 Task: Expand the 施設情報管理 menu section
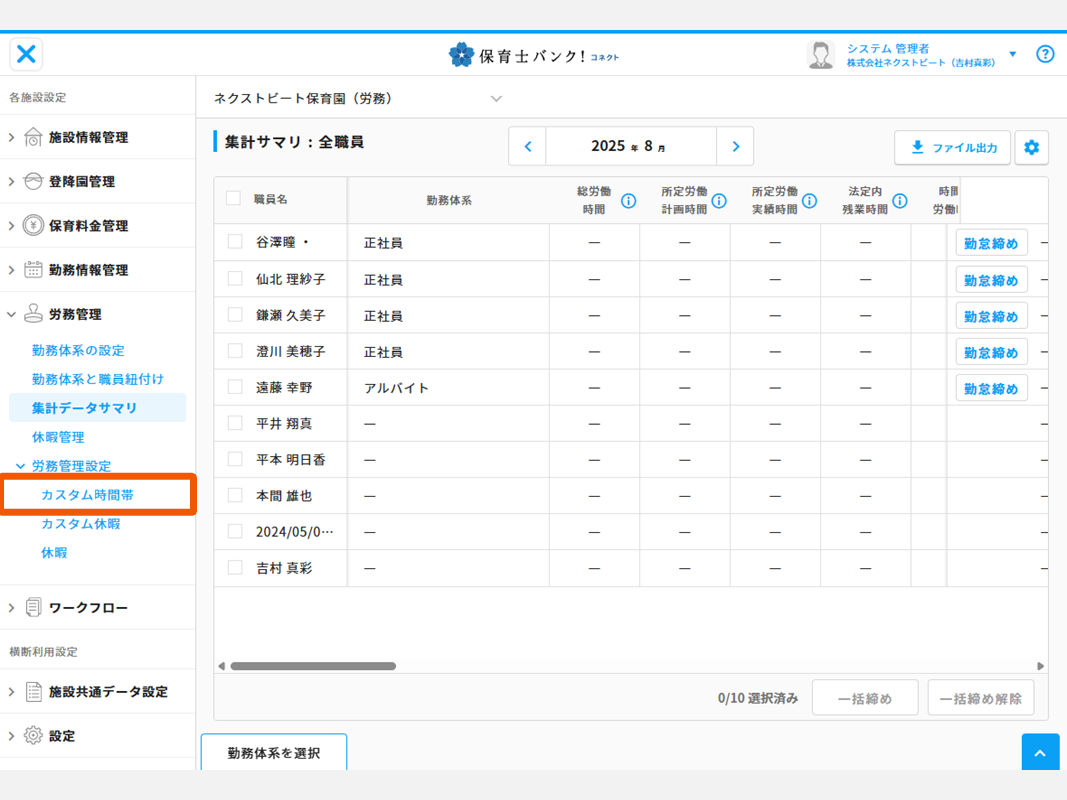pyautogui.click(x=88, y=137)
